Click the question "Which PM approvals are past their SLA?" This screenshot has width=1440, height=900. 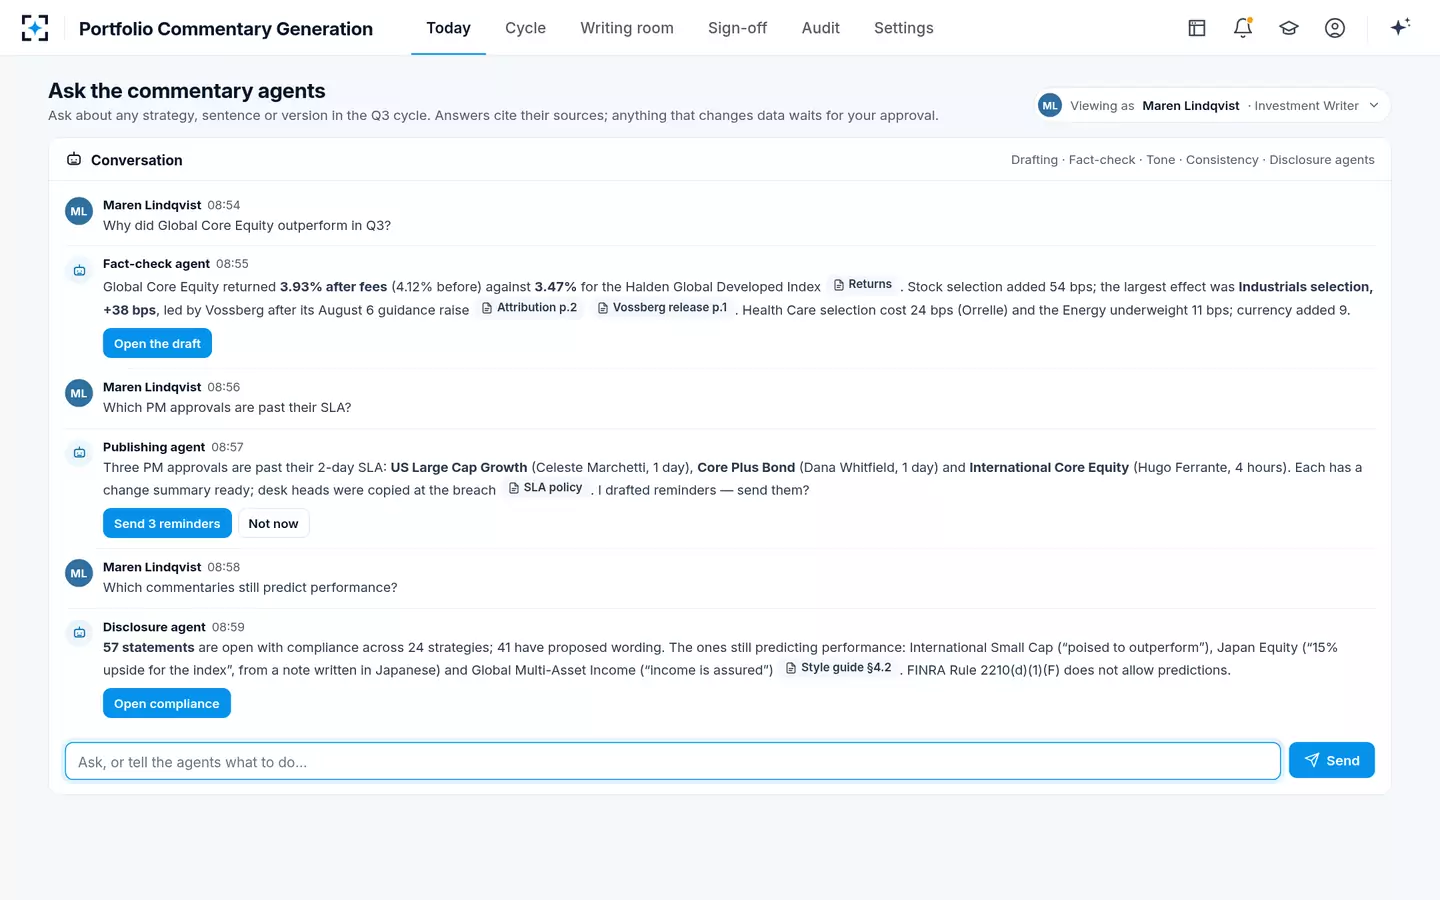coord(227,407)
